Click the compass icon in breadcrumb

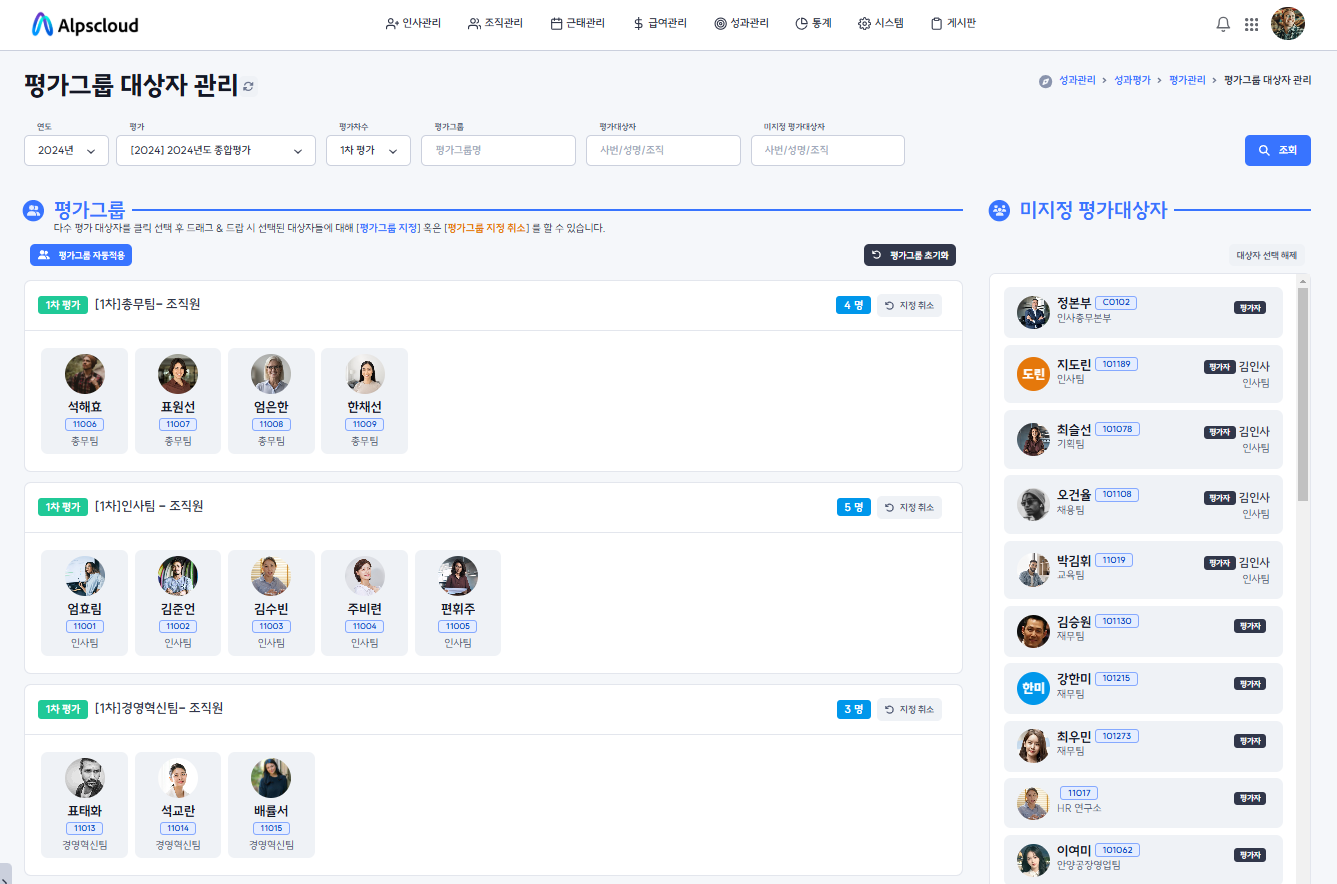[1045, 80]
